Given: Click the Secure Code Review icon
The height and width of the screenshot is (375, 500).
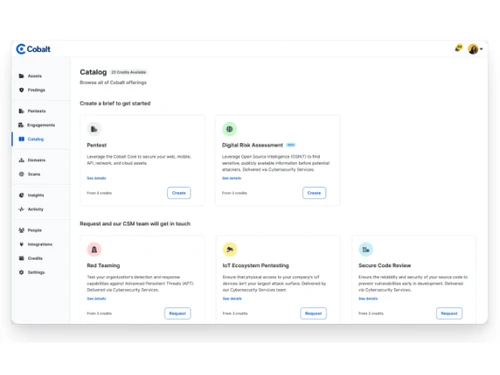Looking at the screenshot, I should (366, 249).
